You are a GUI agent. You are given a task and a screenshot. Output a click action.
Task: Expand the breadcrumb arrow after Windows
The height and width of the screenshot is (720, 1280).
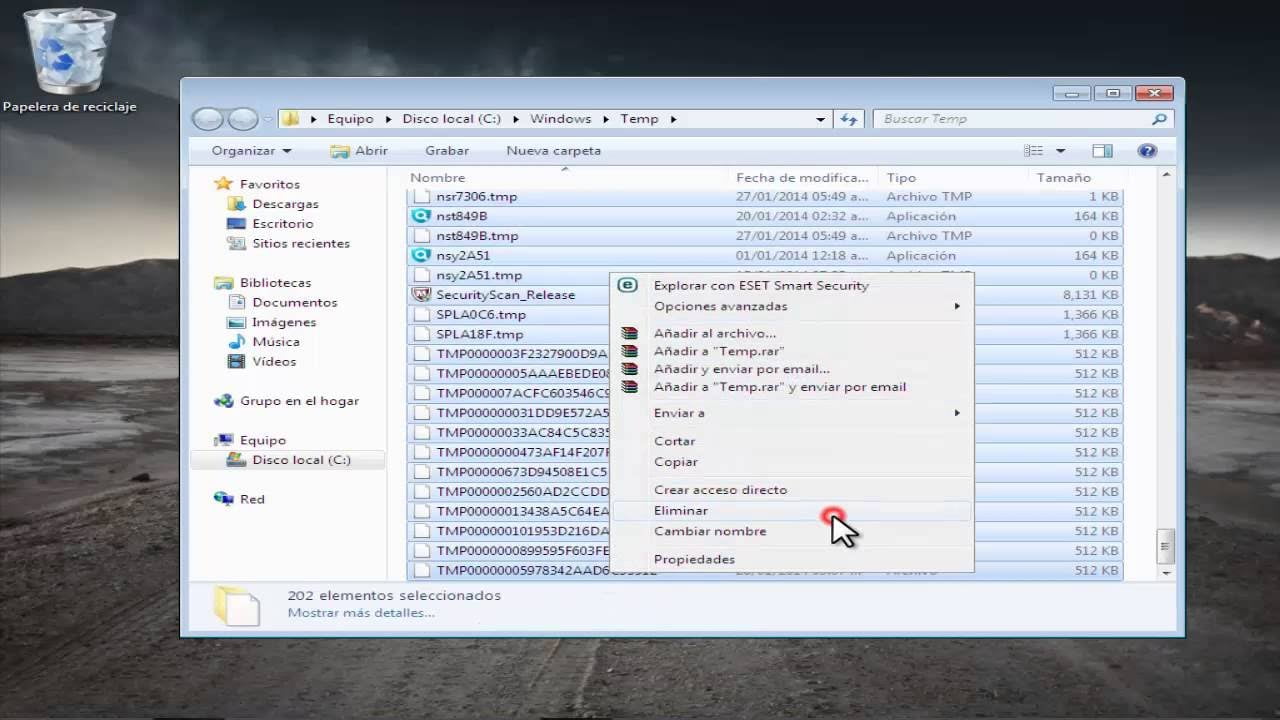(x=606, y=119)
